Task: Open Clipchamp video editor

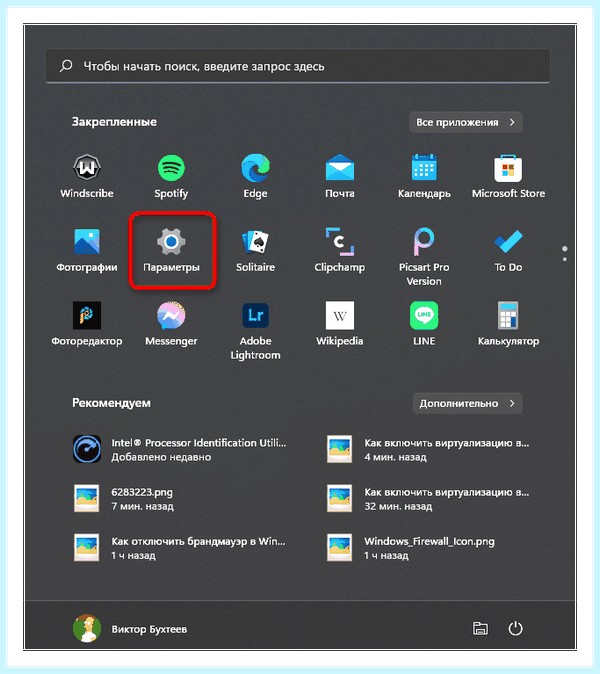Action: [x=340, y=250]
